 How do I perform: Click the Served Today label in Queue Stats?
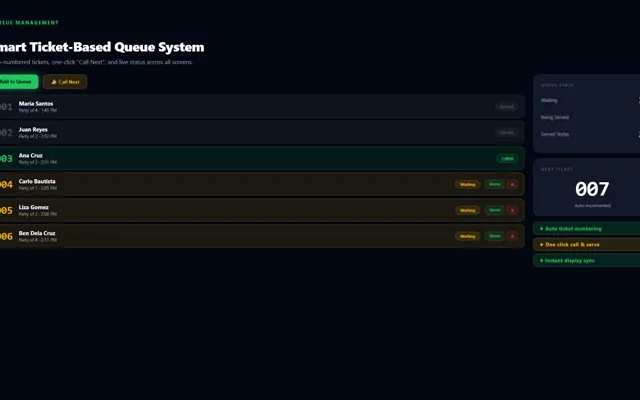pos(555,134)
